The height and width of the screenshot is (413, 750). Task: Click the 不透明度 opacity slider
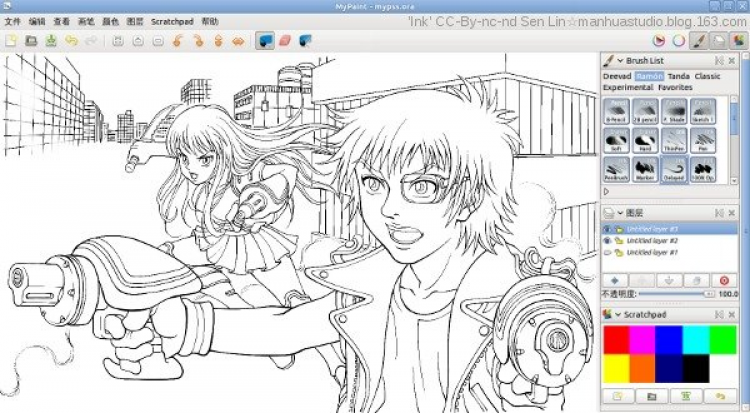coord(677,294)
